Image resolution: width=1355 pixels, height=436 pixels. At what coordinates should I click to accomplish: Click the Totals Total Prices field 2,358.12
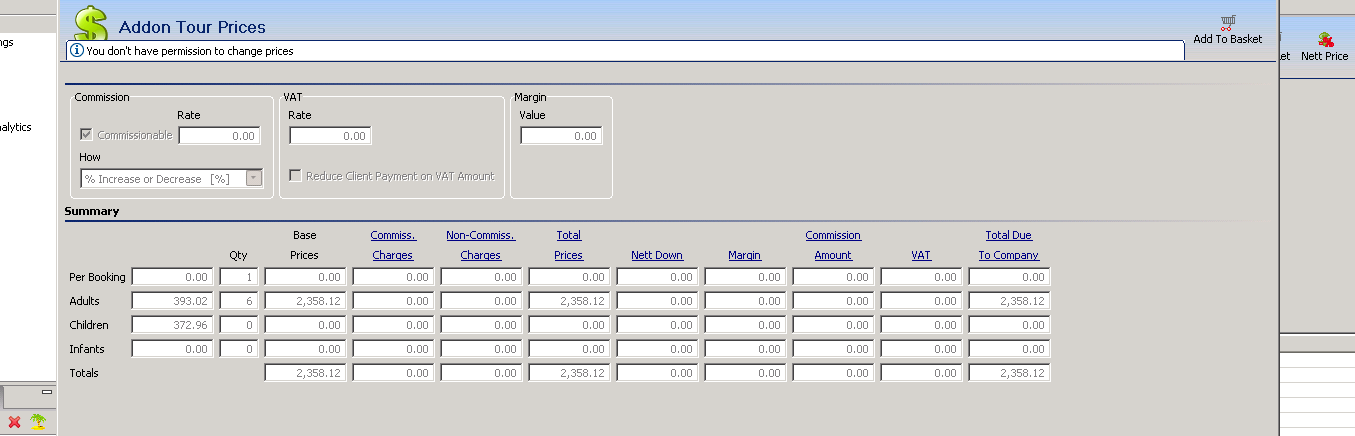click(x=569, y=373)
